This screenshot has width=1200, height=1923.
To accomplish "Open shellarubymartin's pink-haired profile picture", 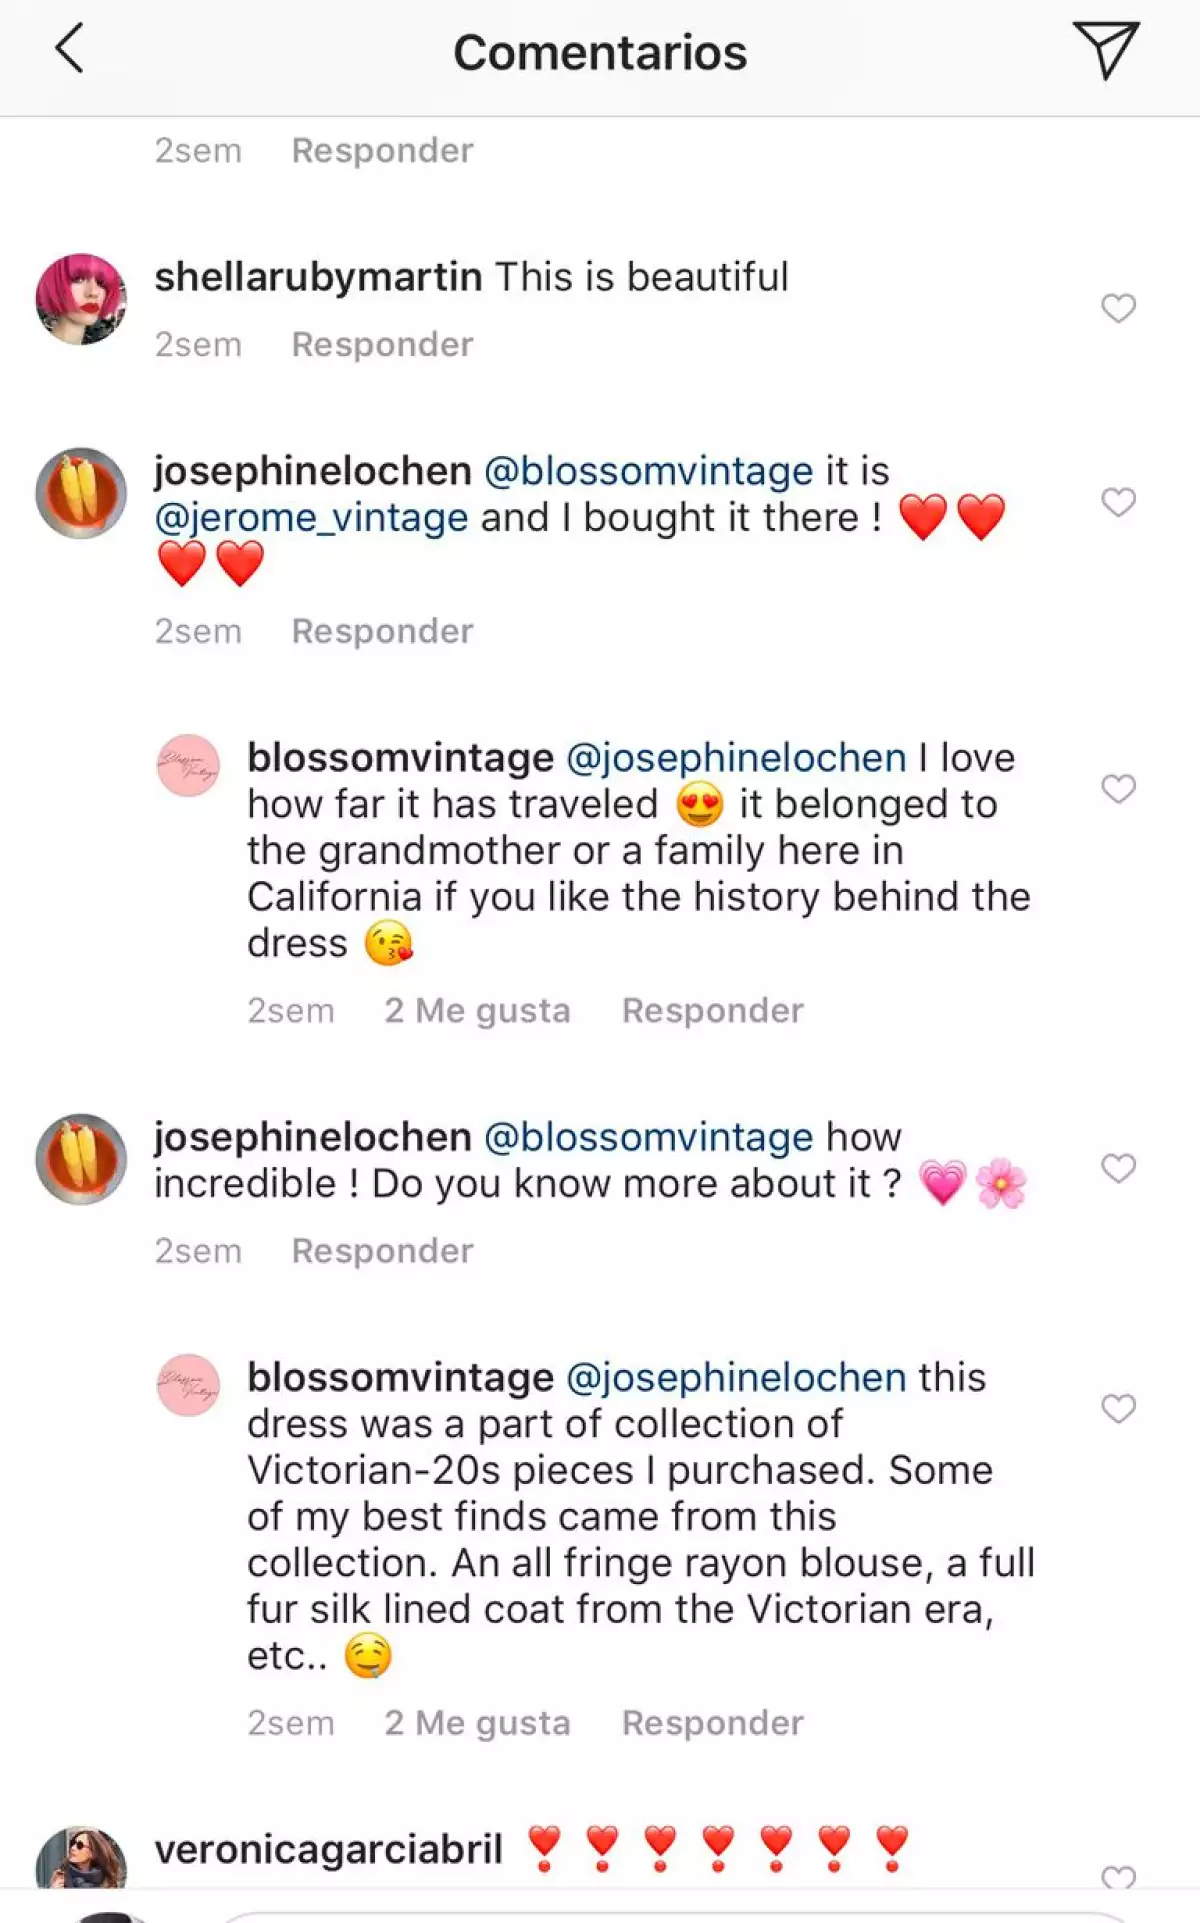I will point(81,299).
